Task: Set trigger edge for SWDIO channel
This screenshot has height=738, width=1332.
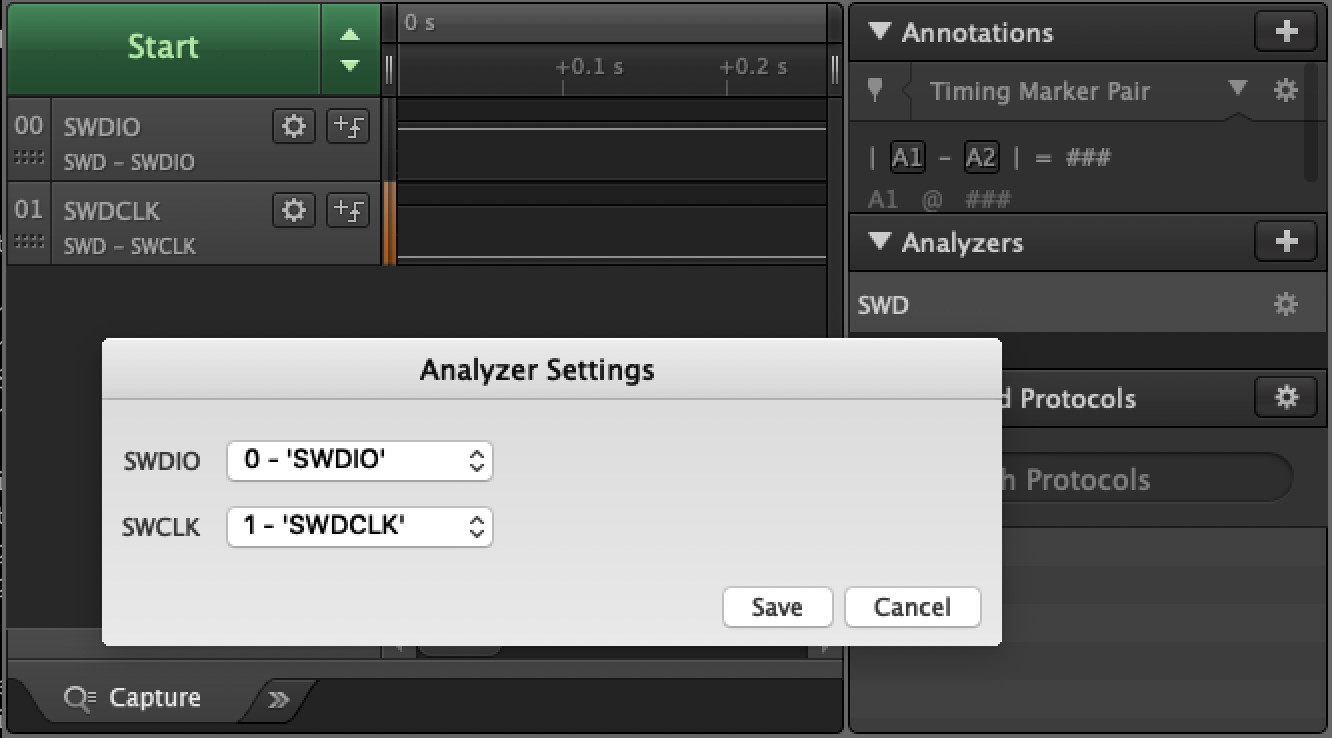Action: (348, 127)
